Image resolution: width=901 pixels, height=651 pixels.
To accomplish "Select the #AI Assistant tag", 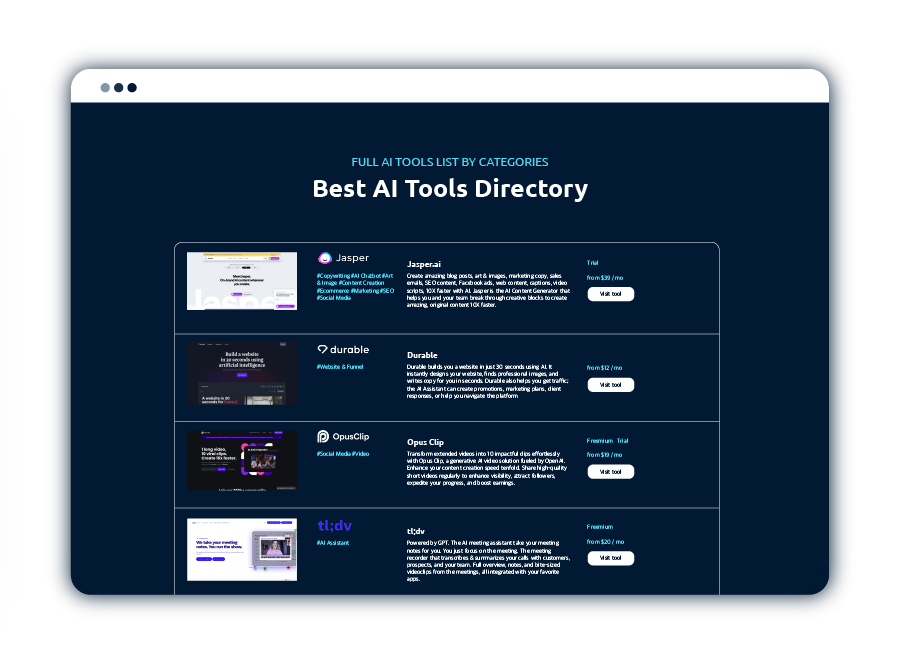I will coord(333,543).
